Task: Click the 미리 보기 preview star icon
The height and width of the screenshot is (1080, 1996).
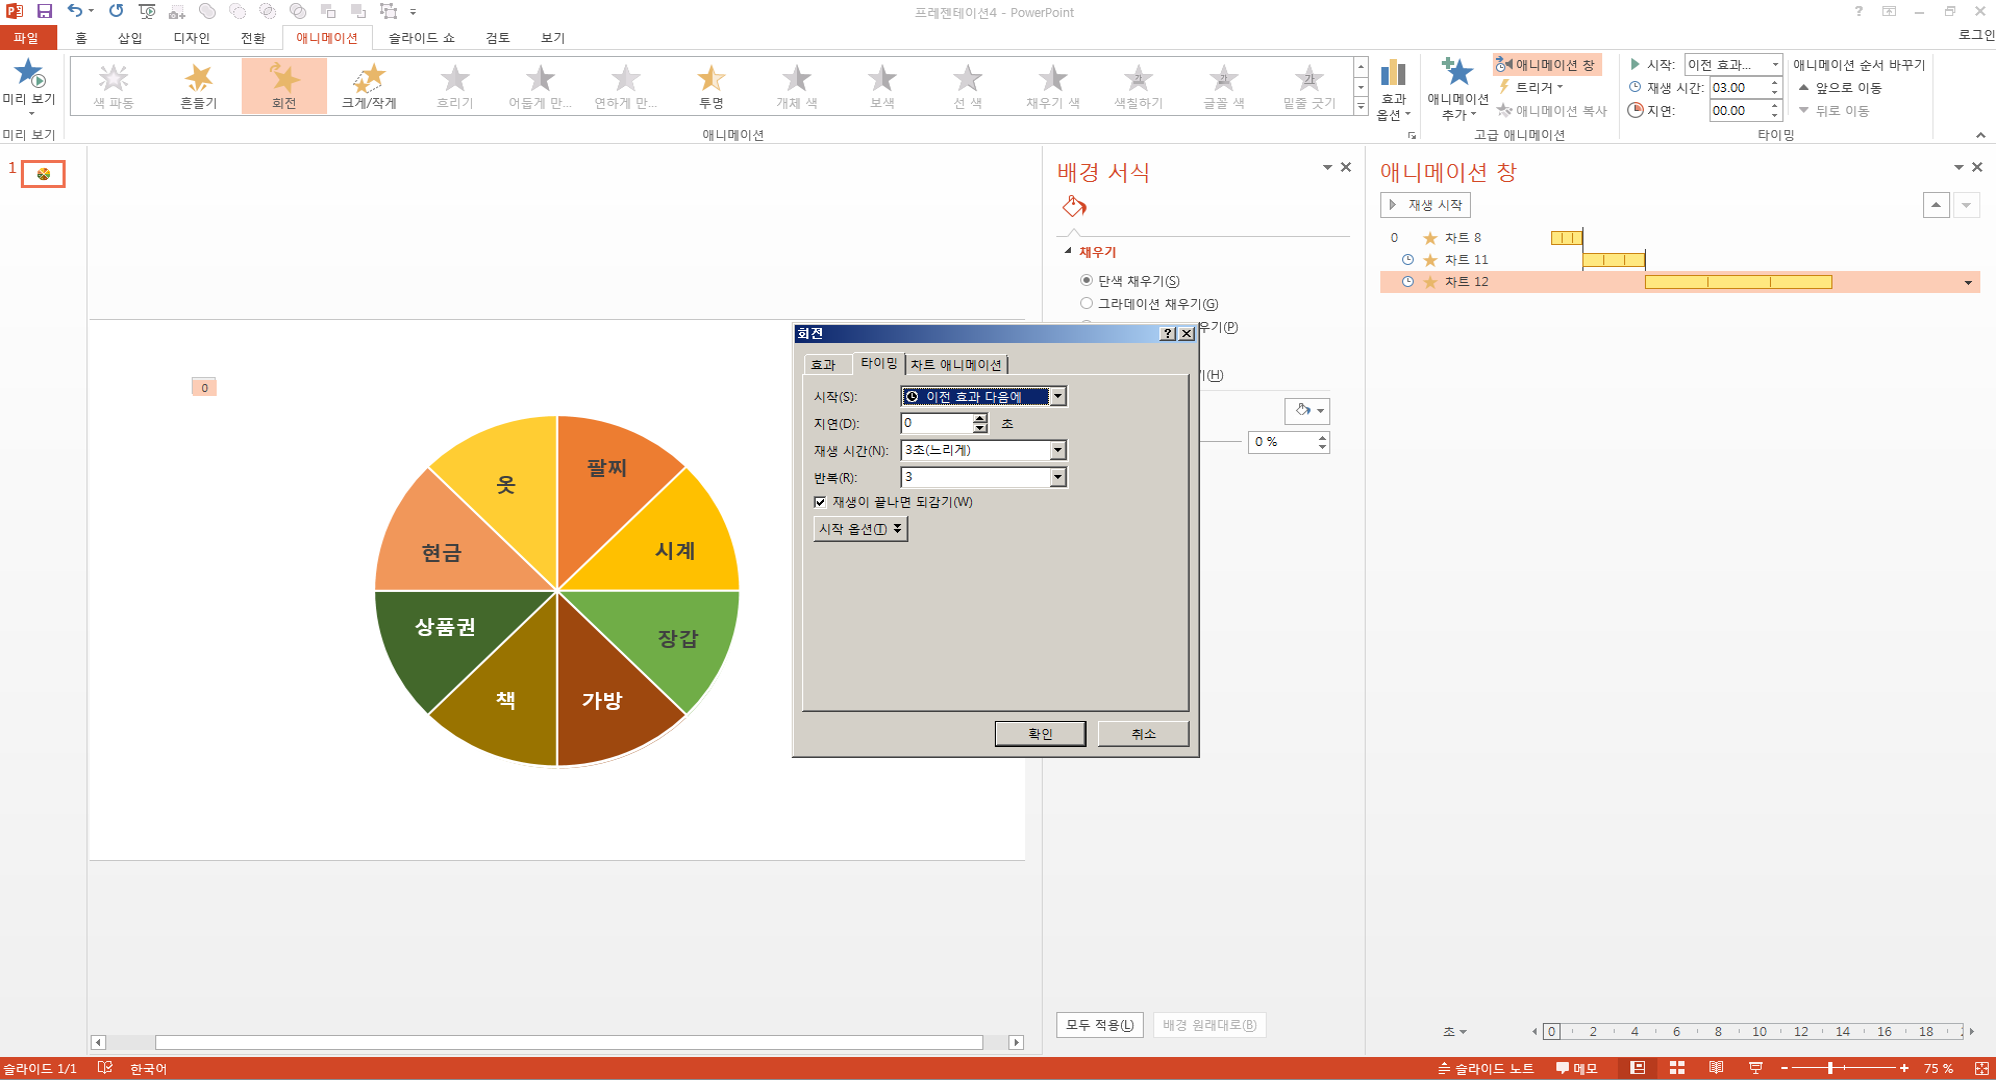Action: pos(29,74)
